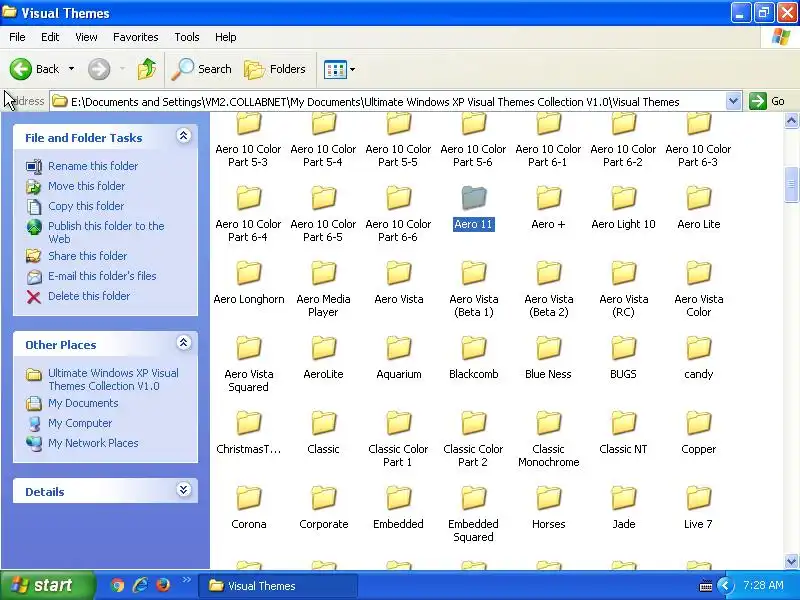Open My Network Places link
This screenshot has height=600, width=800.
pos(93,443)
